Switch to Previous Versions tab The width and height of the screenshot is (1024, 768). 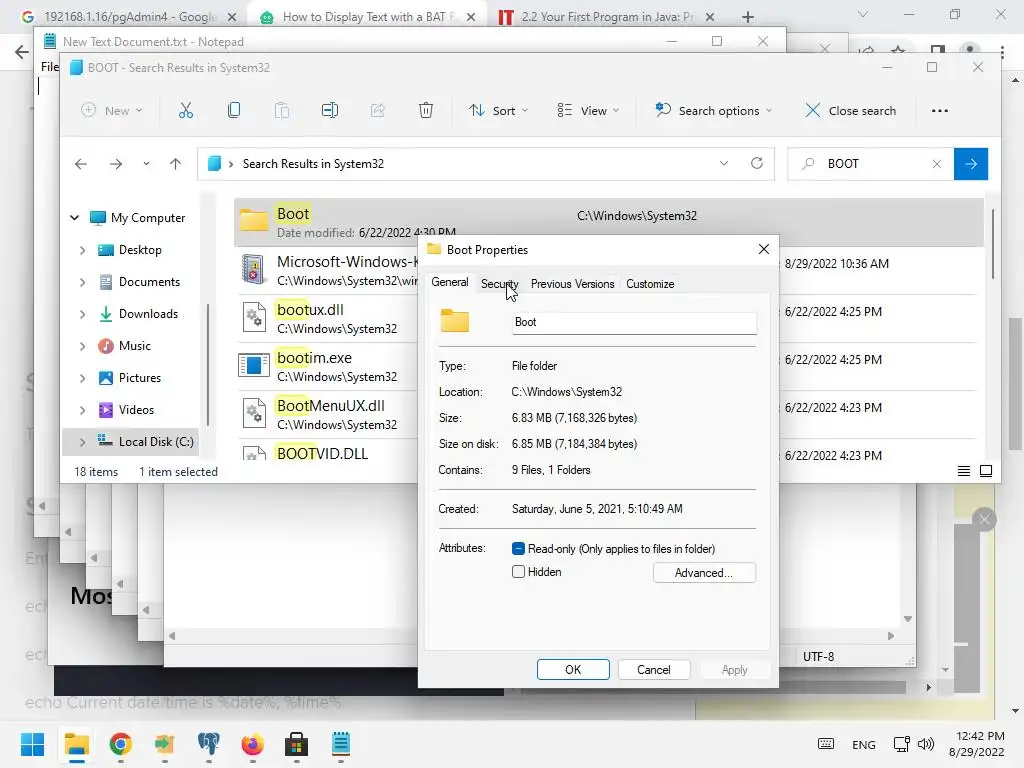click(572, 283)
